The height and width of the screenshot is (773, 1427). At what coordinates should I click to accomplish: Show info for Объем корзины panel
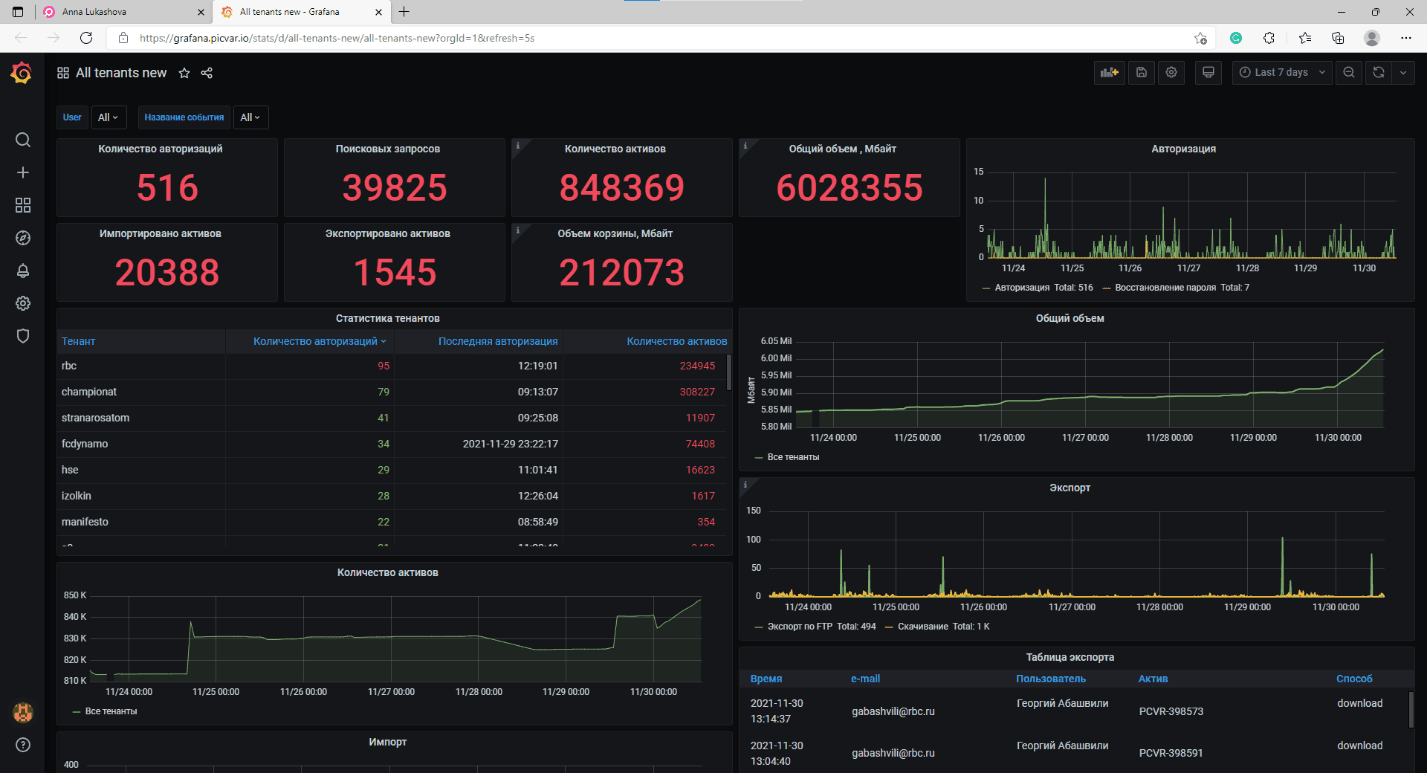click(518, 230)
